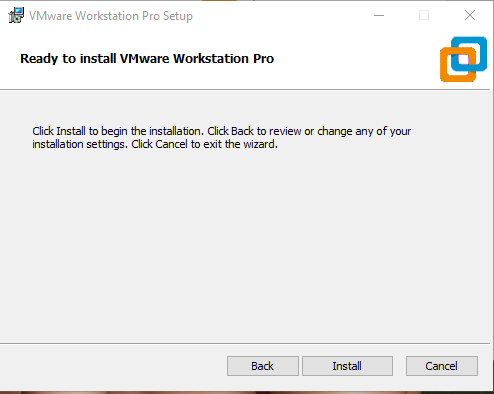Click the 'Click Install to begin' instruction line

221,131
